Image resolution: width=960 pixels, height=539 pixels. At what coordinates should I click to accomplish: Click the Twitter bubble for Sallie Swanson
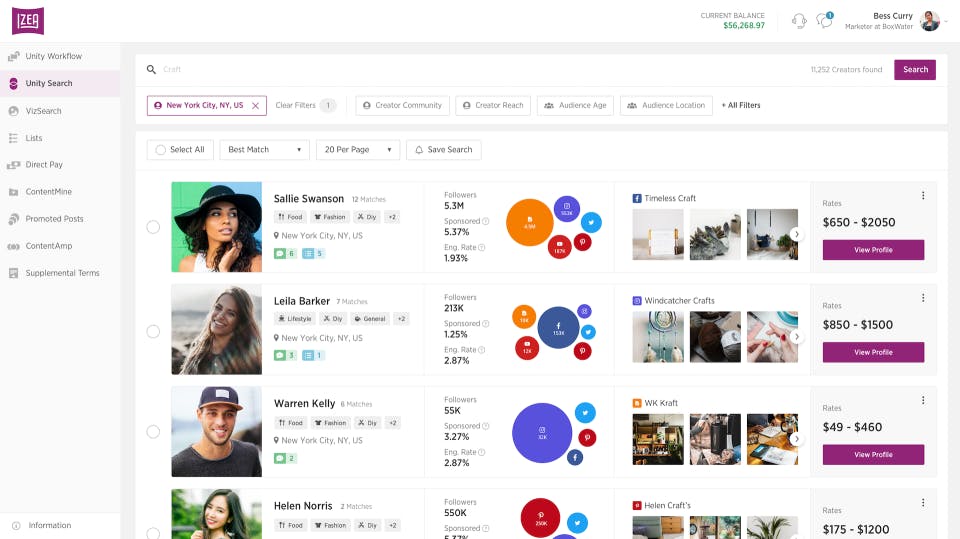(592, 223)
